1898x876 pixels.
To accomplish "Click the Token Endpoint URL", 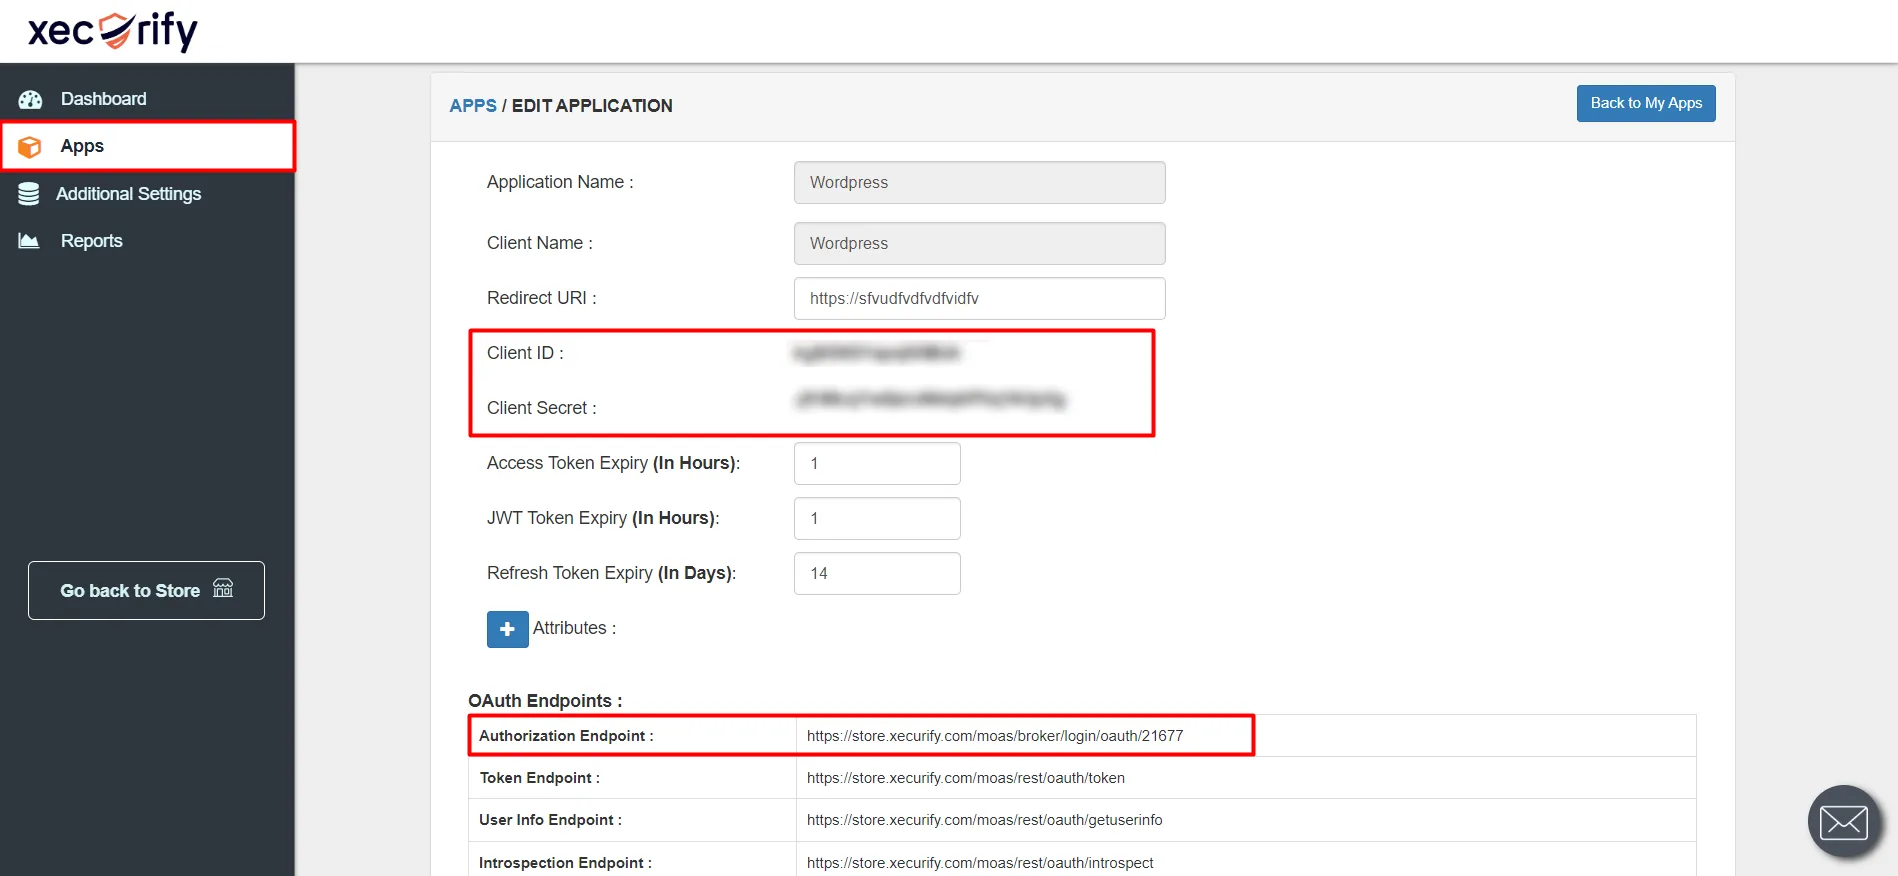I will point(966,778).
